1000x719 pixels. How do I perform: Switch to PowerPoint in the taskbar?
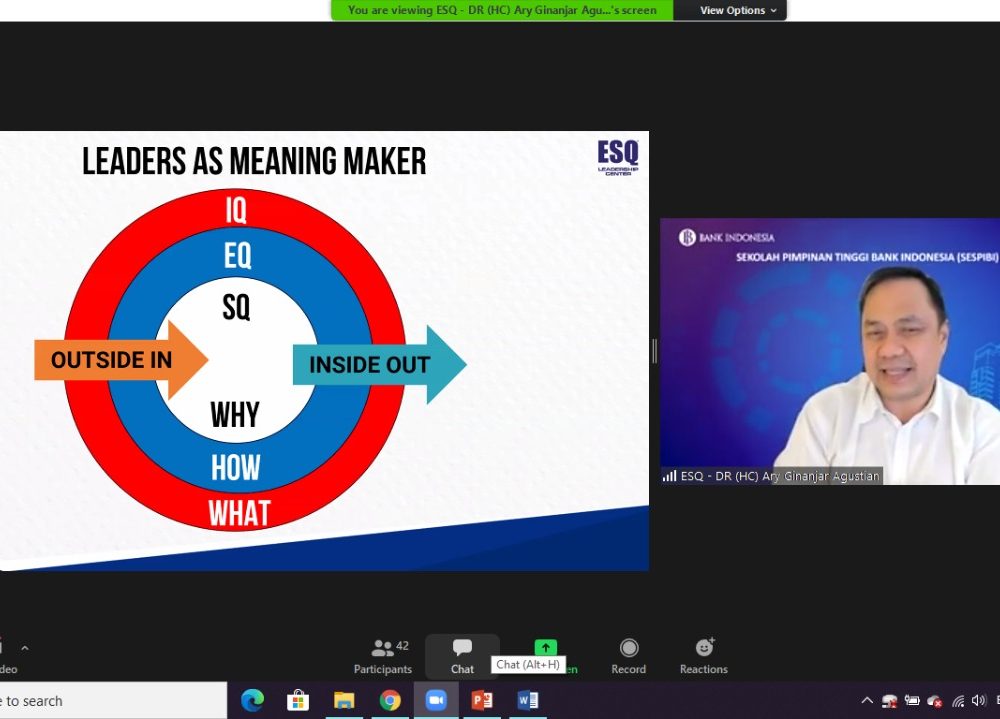pyautogui.click(x=482, y=701)
